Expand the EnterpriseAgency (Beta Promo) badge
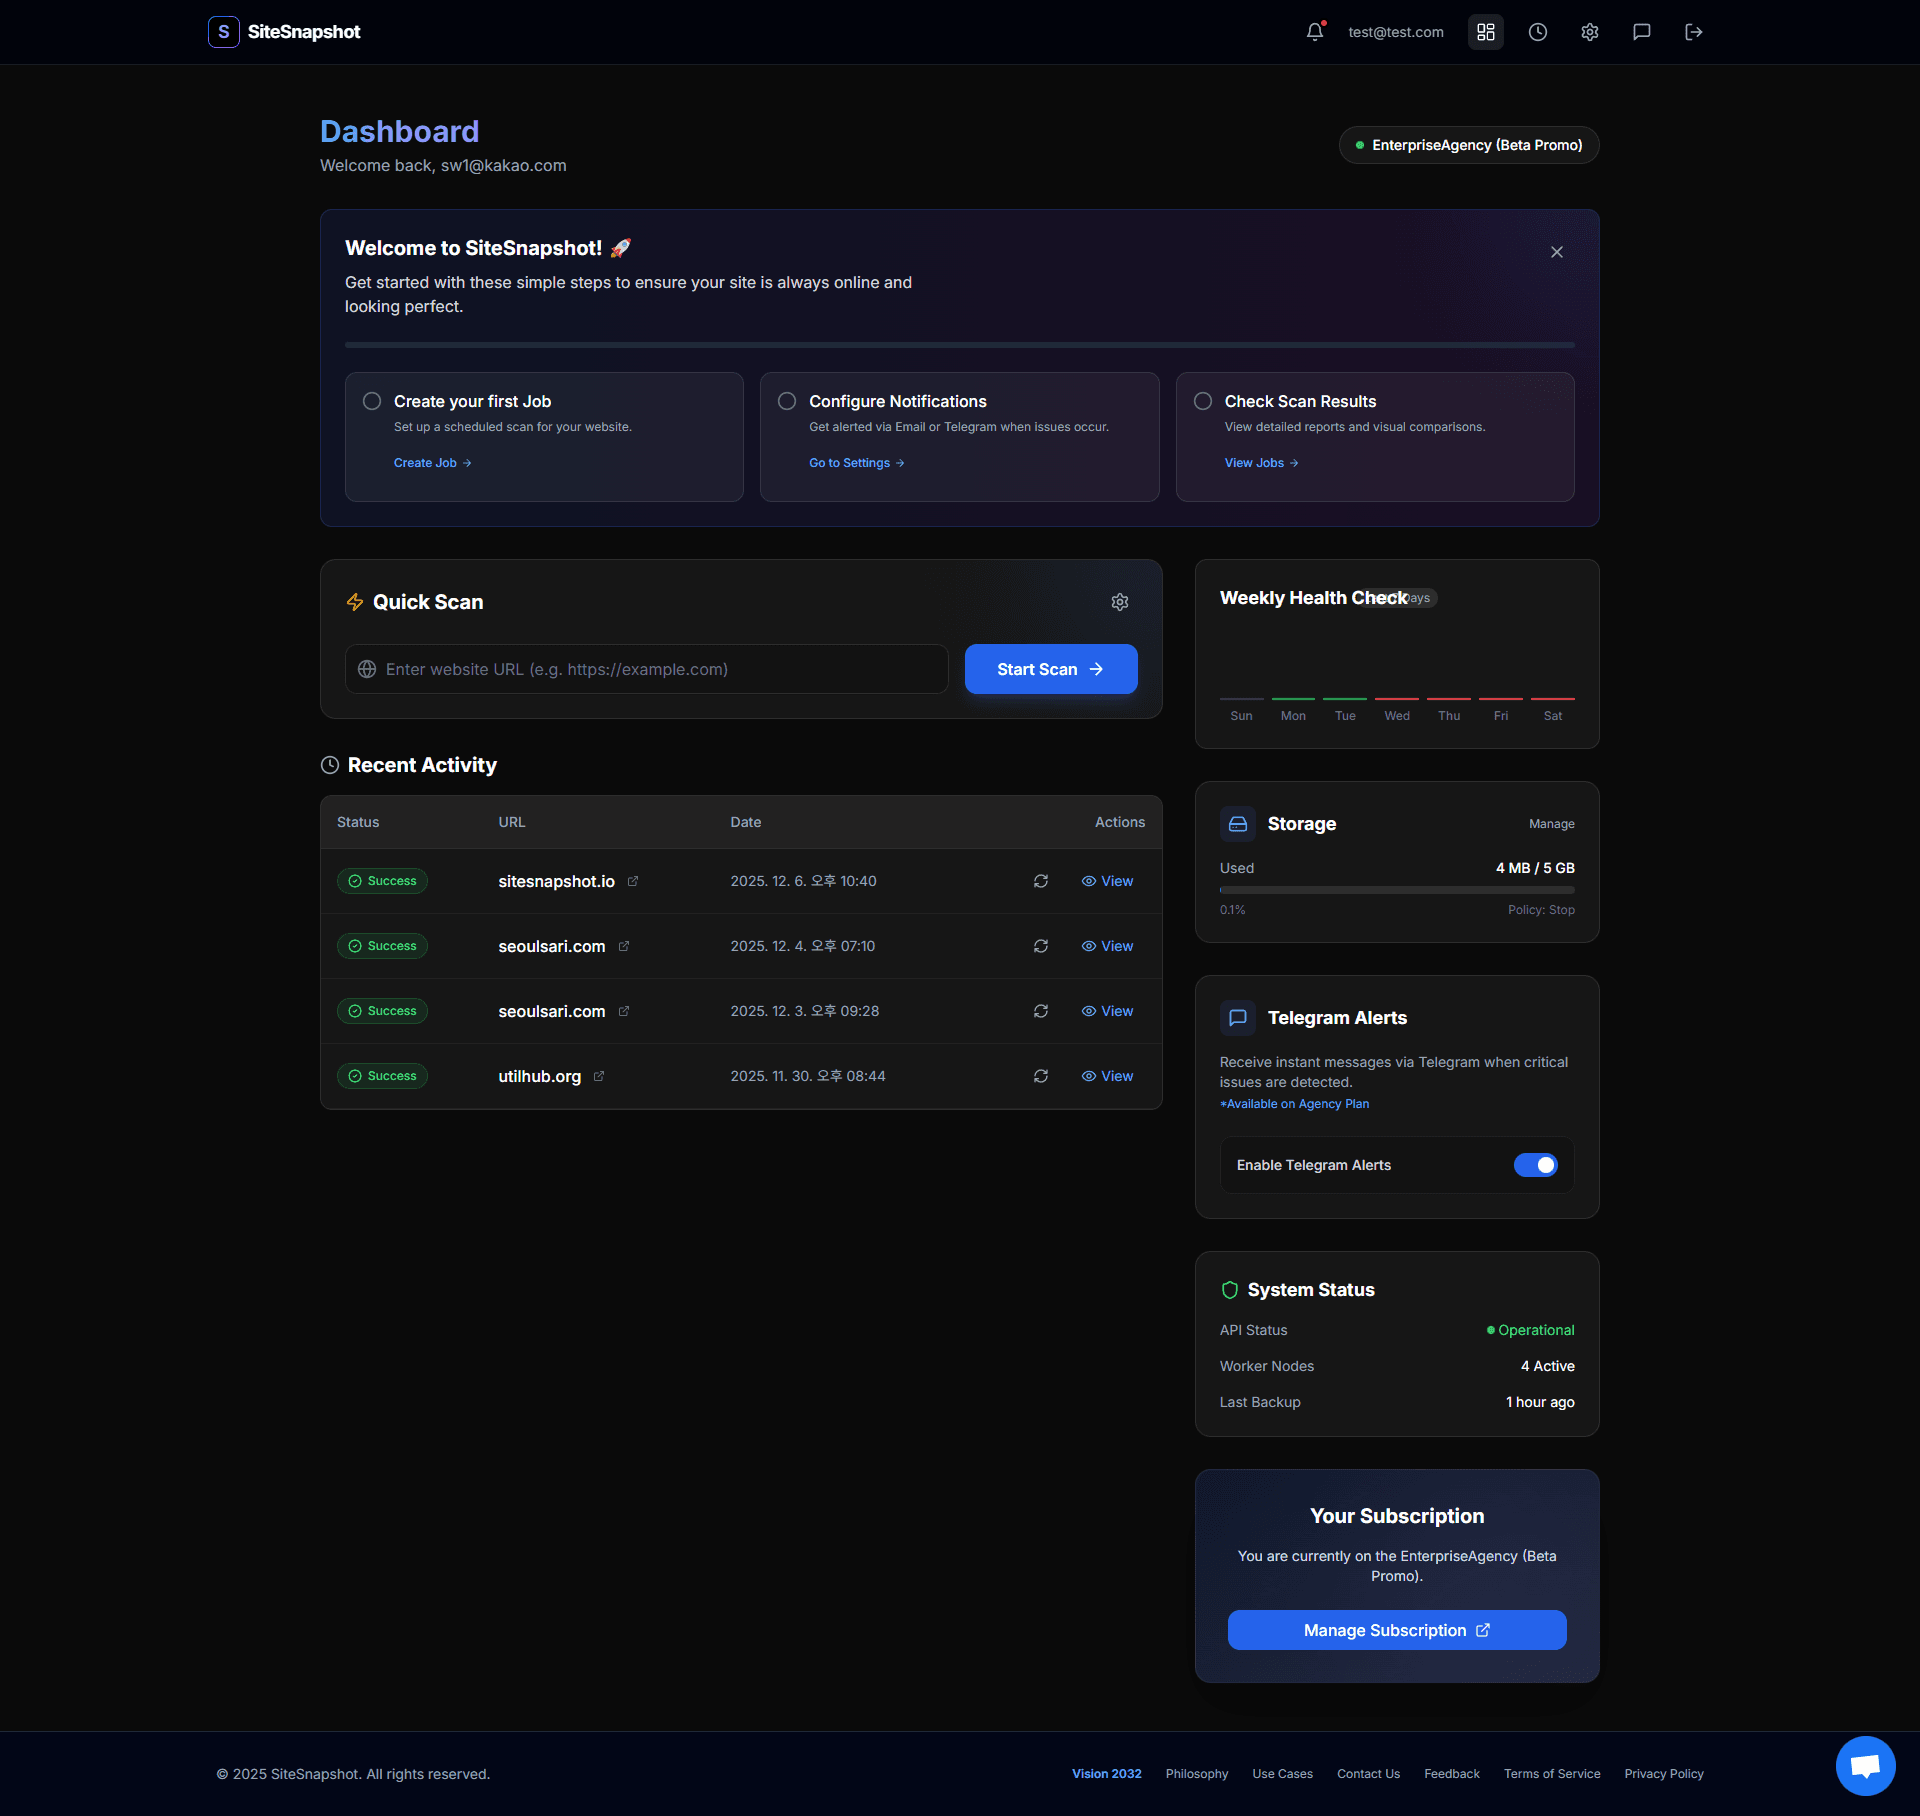 click(x=1468, y=144)
